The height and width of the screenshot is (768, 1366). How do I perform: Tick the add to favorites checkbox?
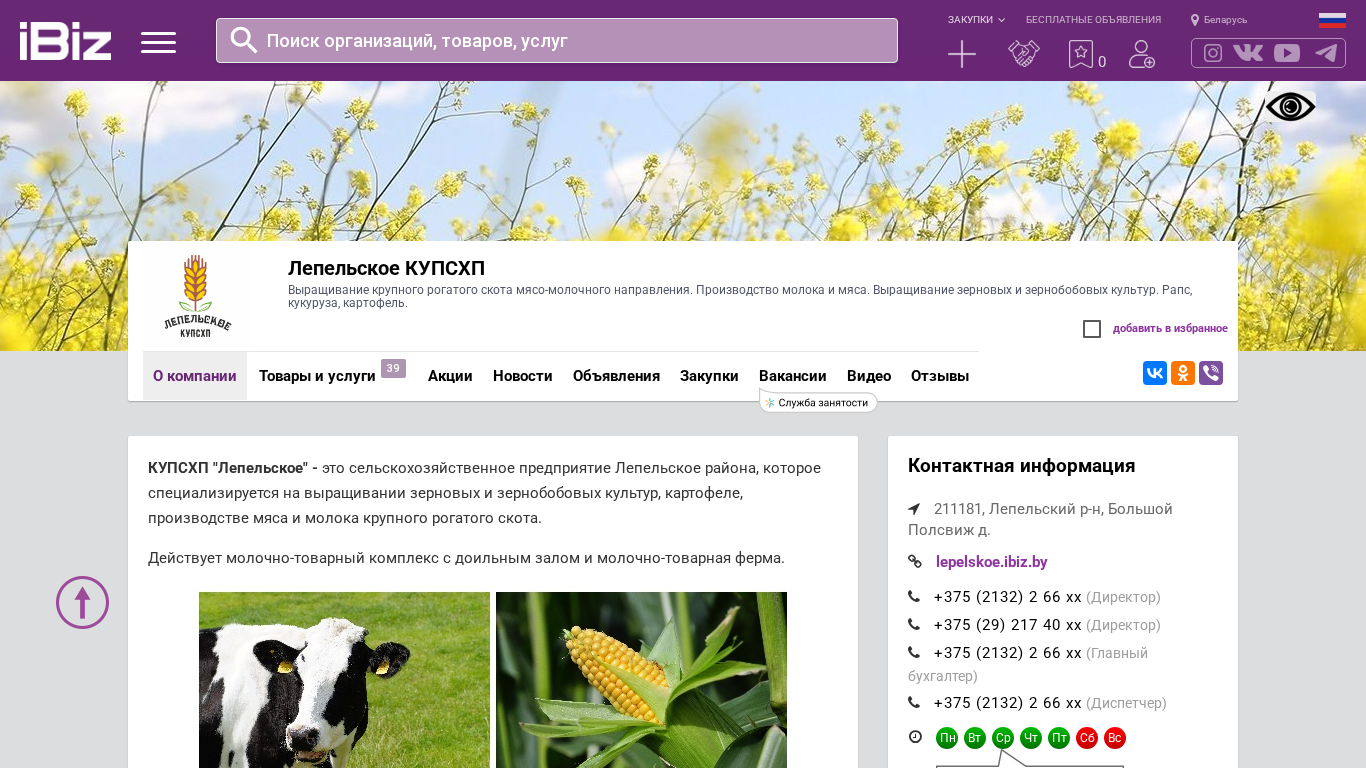click(x=1092, y=329)
